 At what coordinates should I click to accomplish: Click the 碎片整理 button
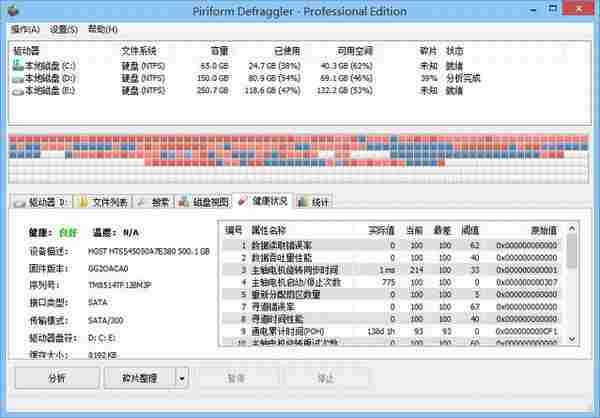pos(139,378)
